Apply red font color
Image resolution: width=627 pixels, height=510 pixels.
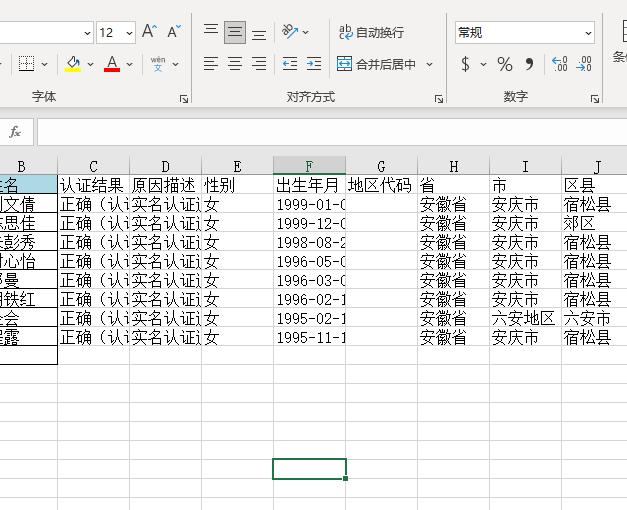(112, 64)
